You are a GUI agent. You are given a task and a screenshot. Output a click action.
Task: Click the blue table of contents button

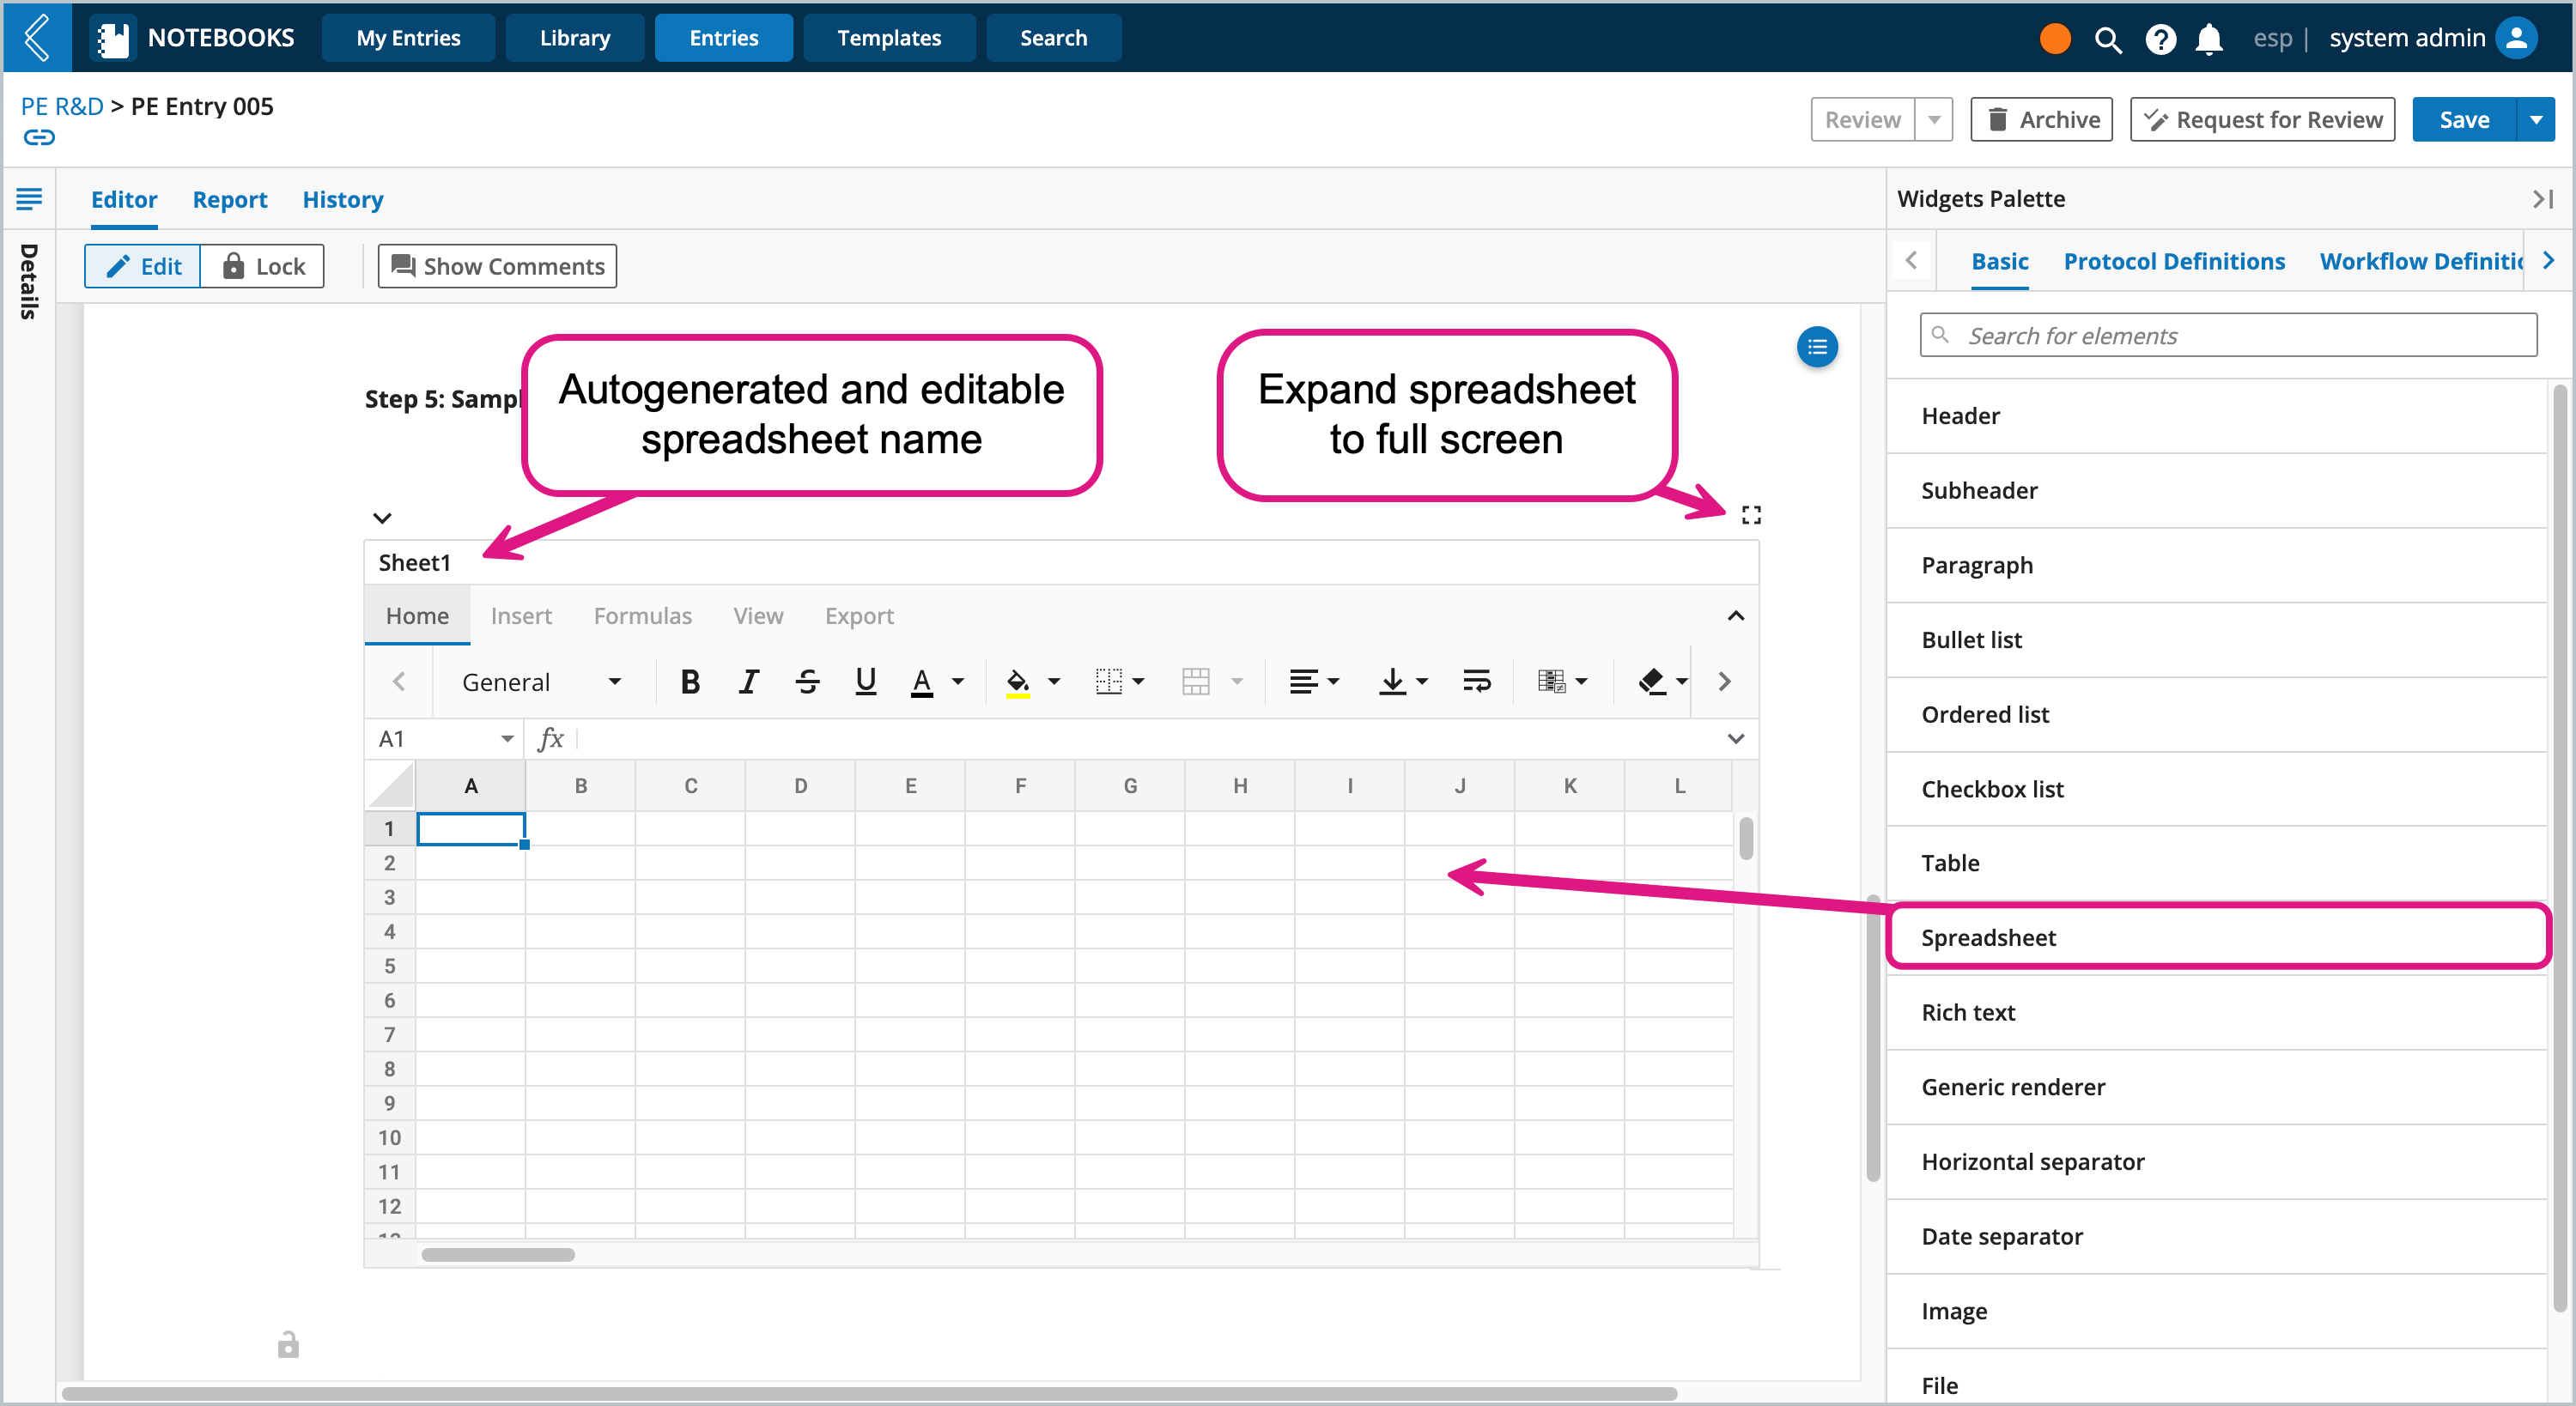(x=1817, y=347)
